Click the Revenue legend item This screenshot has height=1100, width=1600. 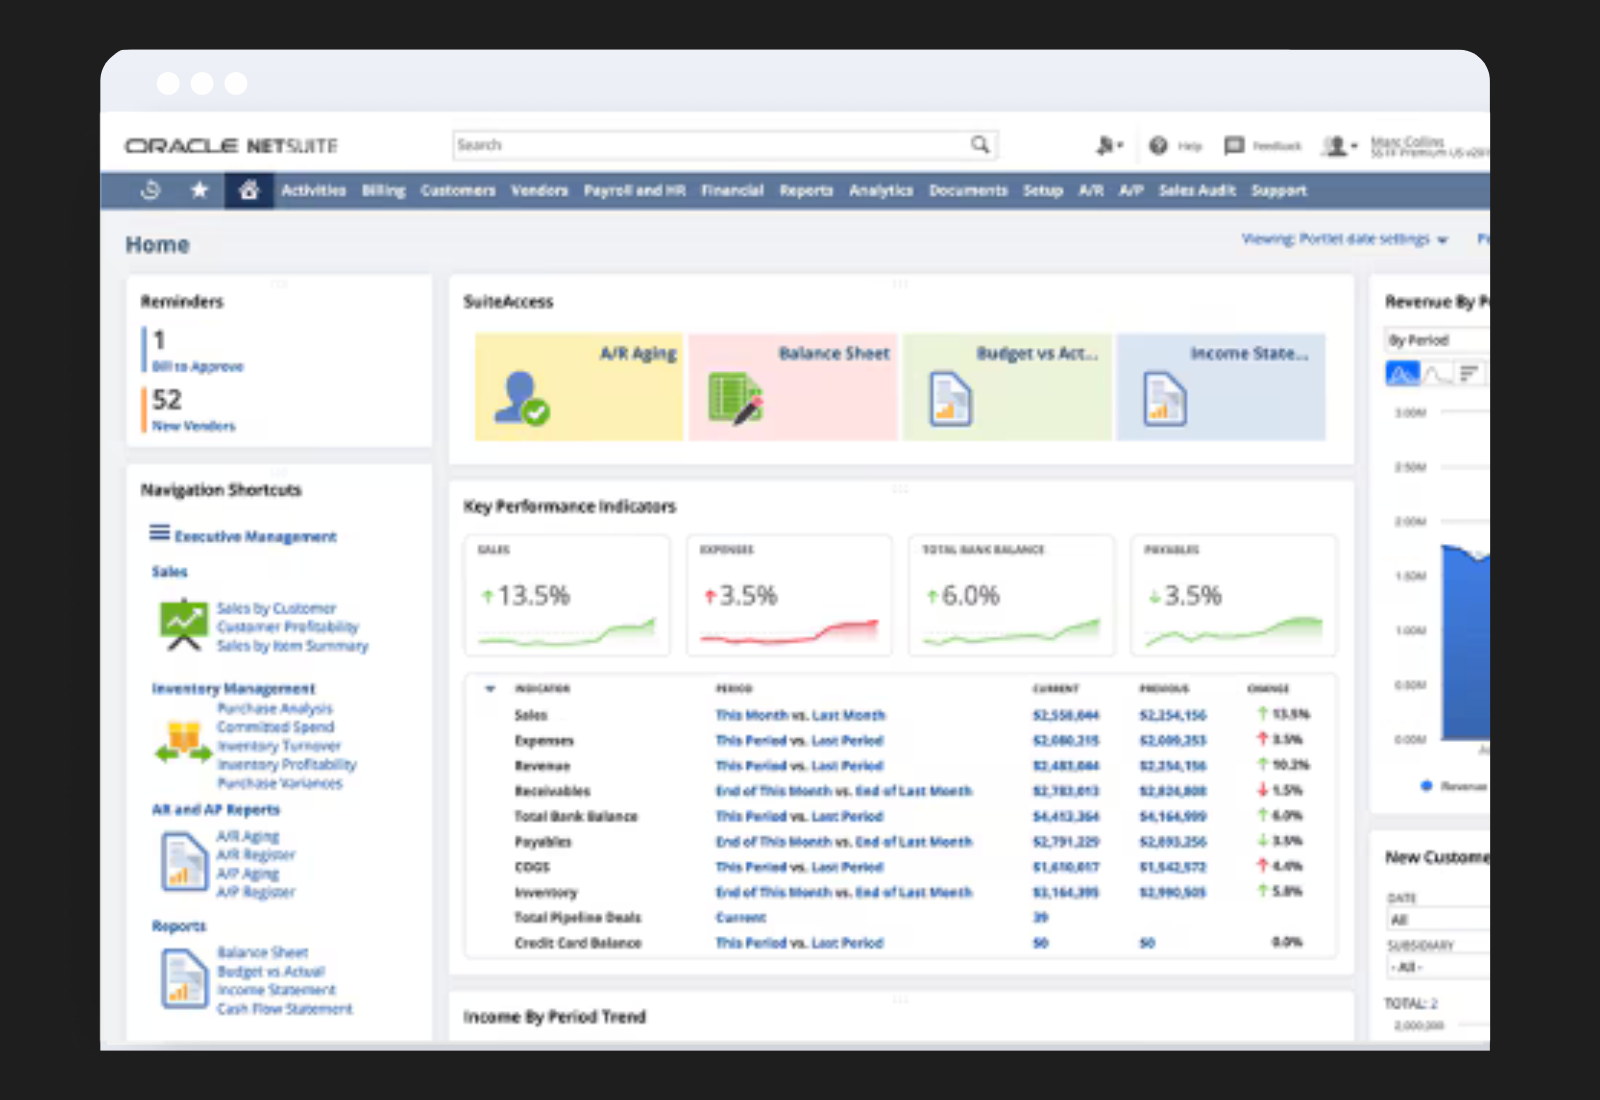coord(1454,786)
